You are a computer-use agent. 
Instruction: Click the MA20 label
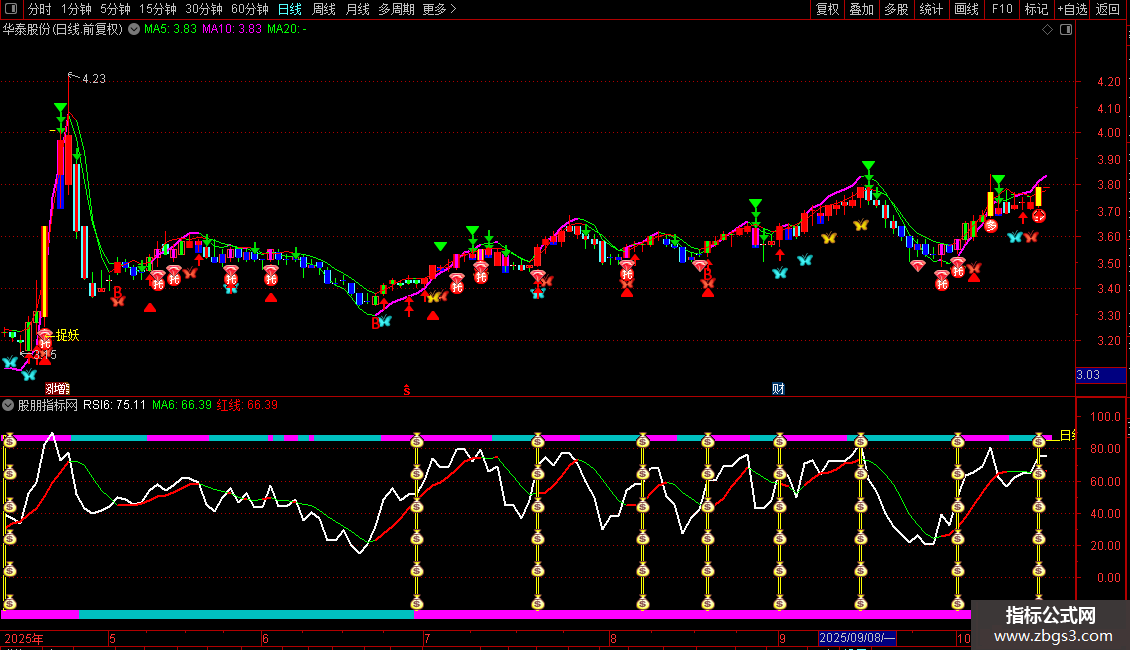pyautogui.click(x=286, y=29)
